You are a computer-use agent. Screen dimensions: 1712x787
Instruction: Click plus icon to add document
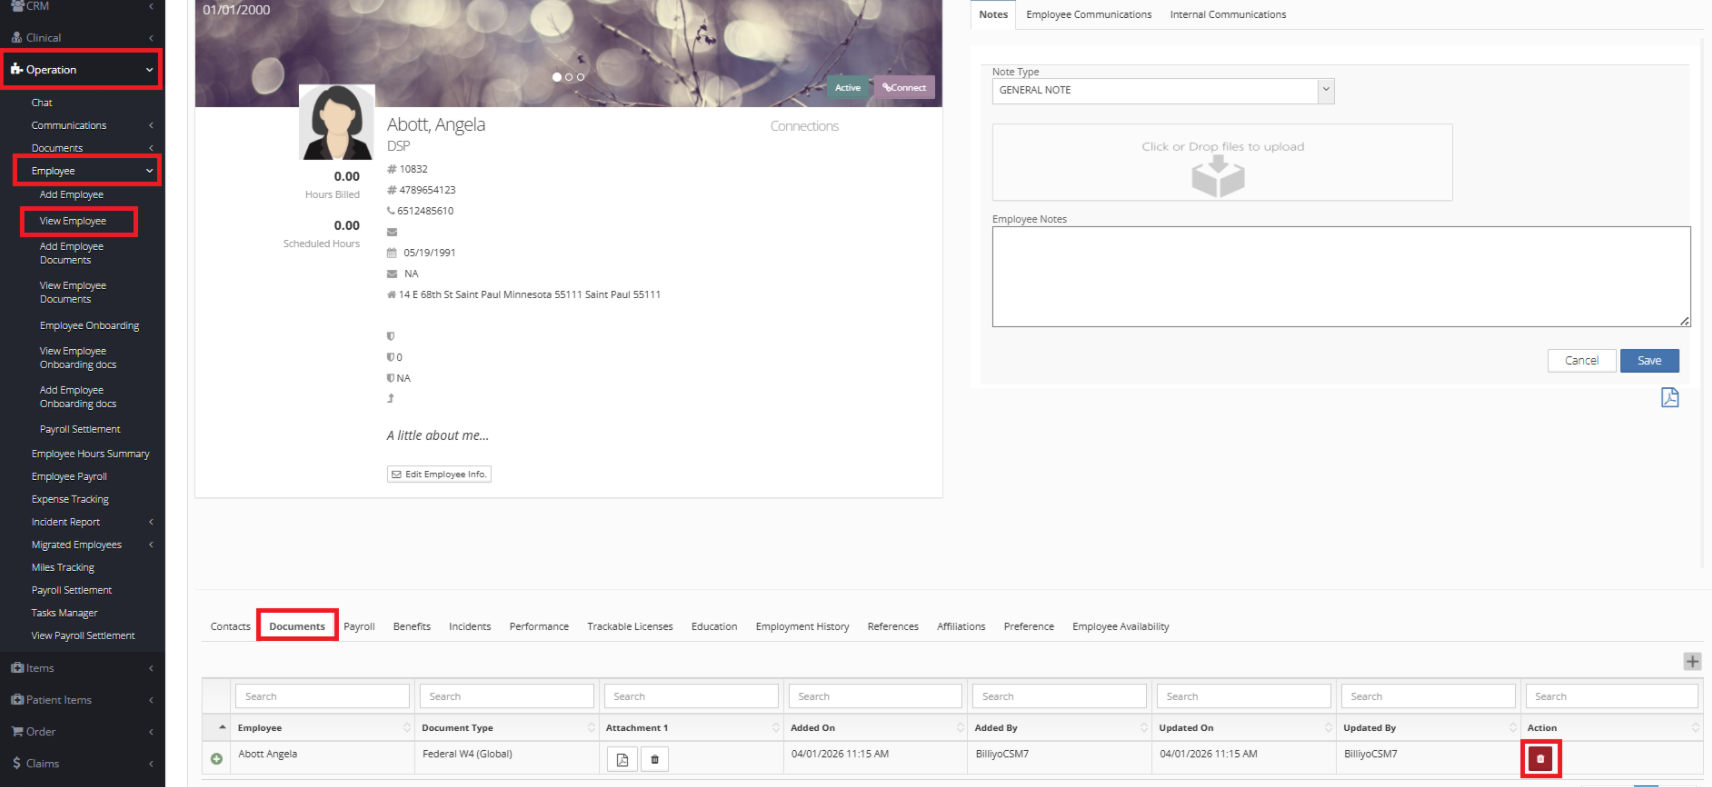point(1692,661)
